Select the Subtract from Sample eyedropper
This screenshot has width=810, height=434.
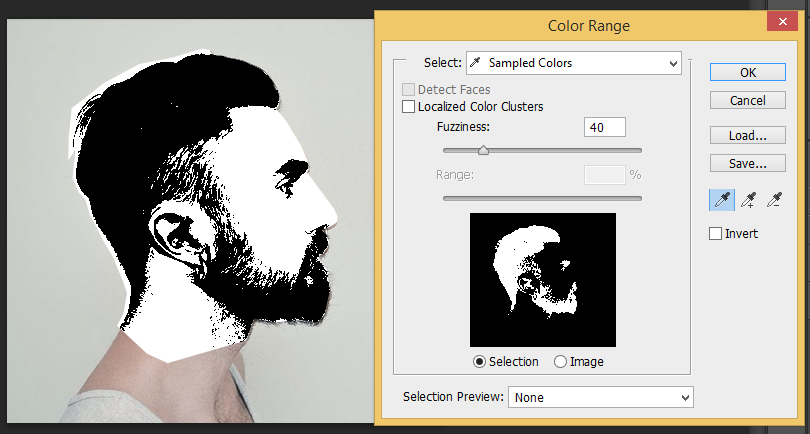coord(774,200)
